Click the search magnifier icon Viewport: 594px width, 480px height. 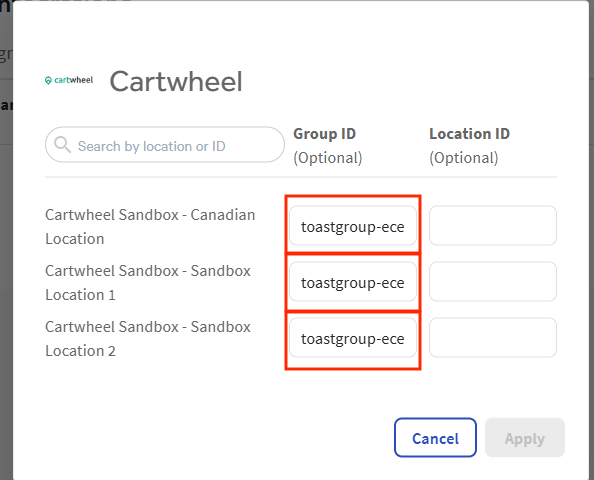click(62, 145)
